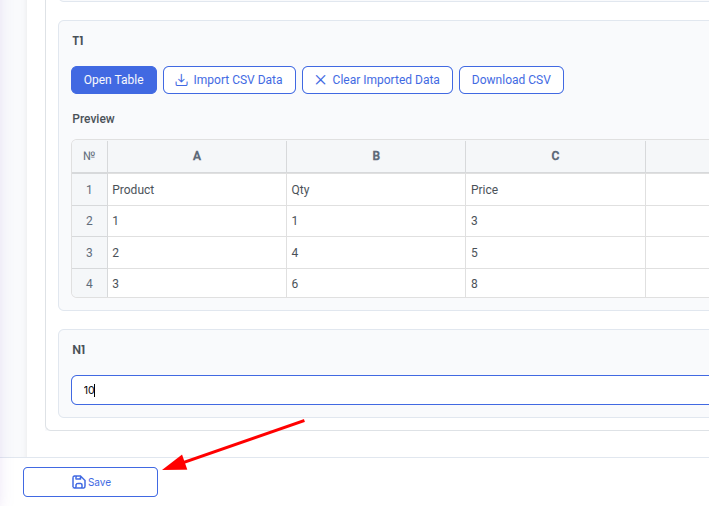Select column A header in the preview
This screenshot has height=506, width=709.
coord(197,156)
